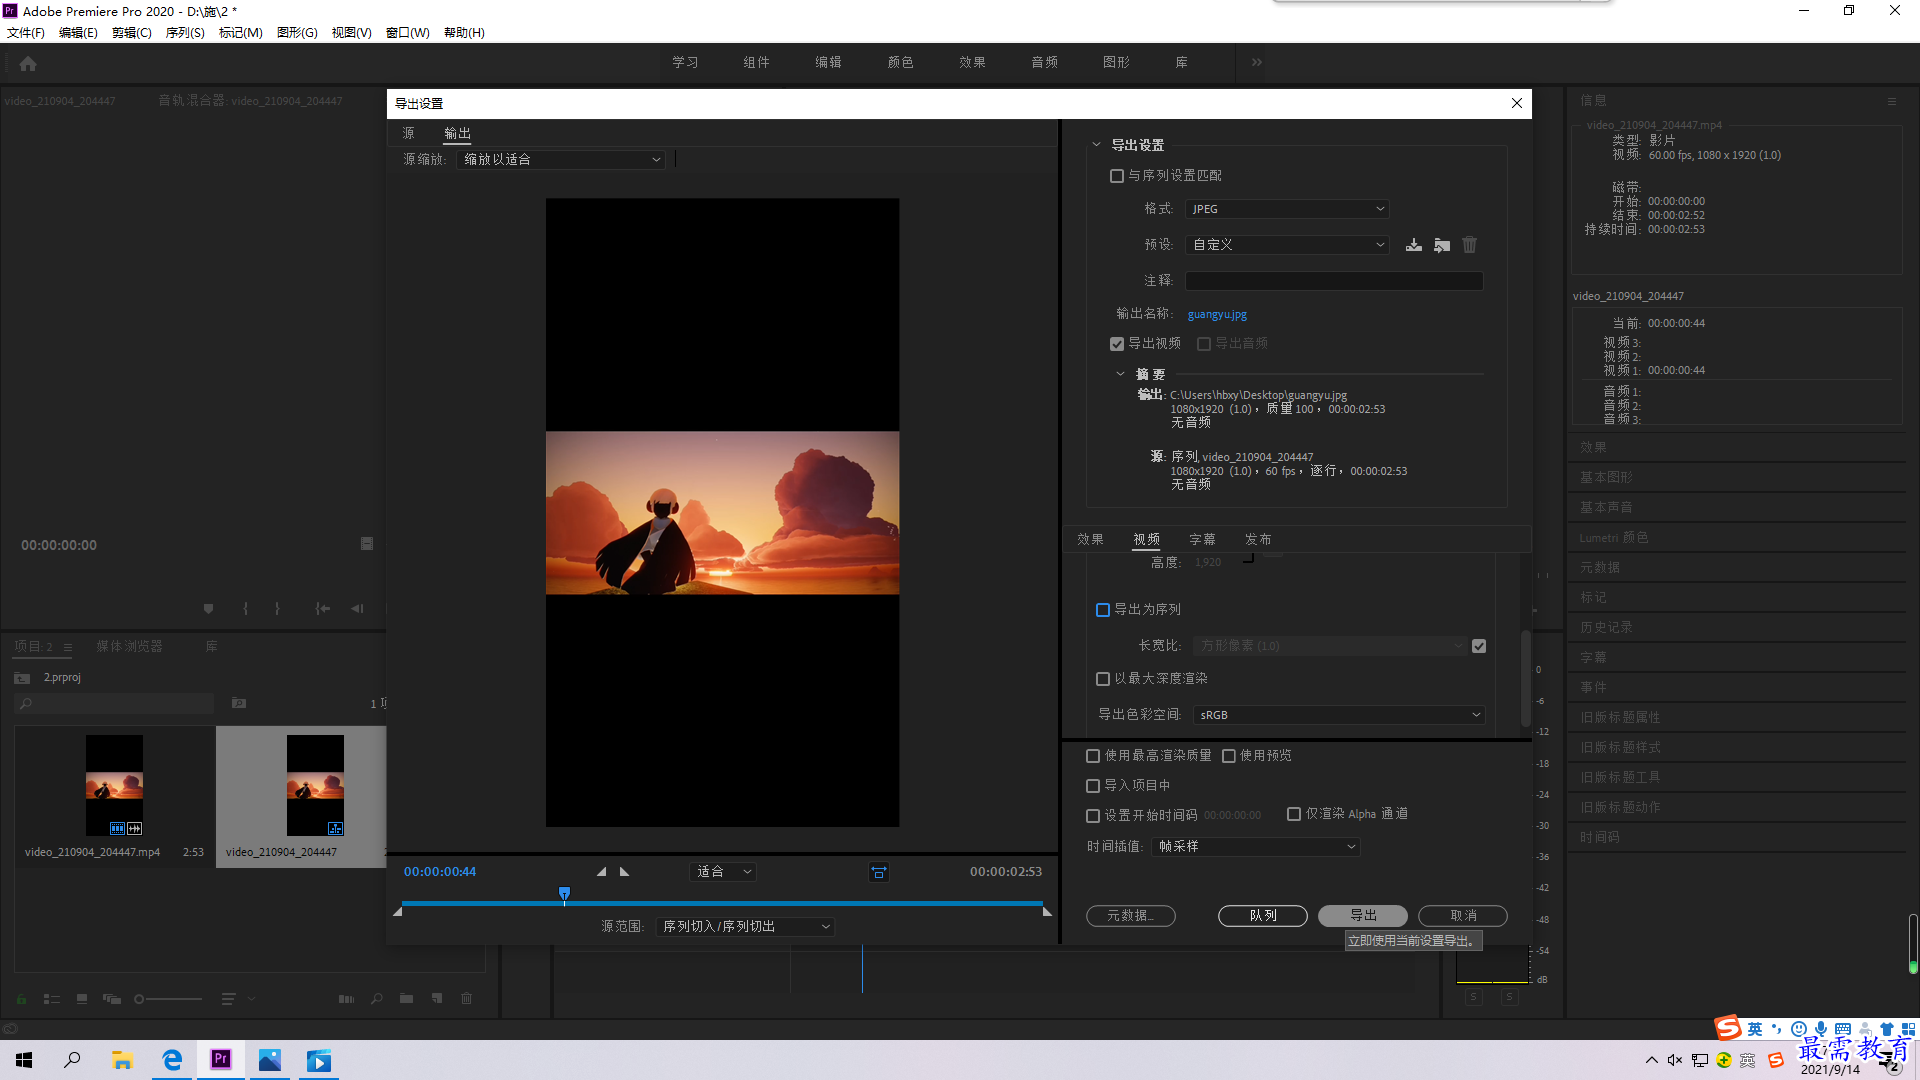1920x1080 pixels.
Task: Enable match sequence settings checkbox
Action: tap(1116, 176)
